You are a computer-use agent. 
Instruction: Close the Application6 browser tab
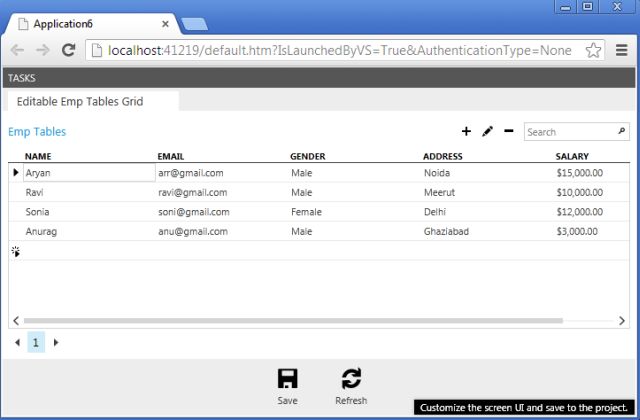pyautogui.click(x=165, y=24)
